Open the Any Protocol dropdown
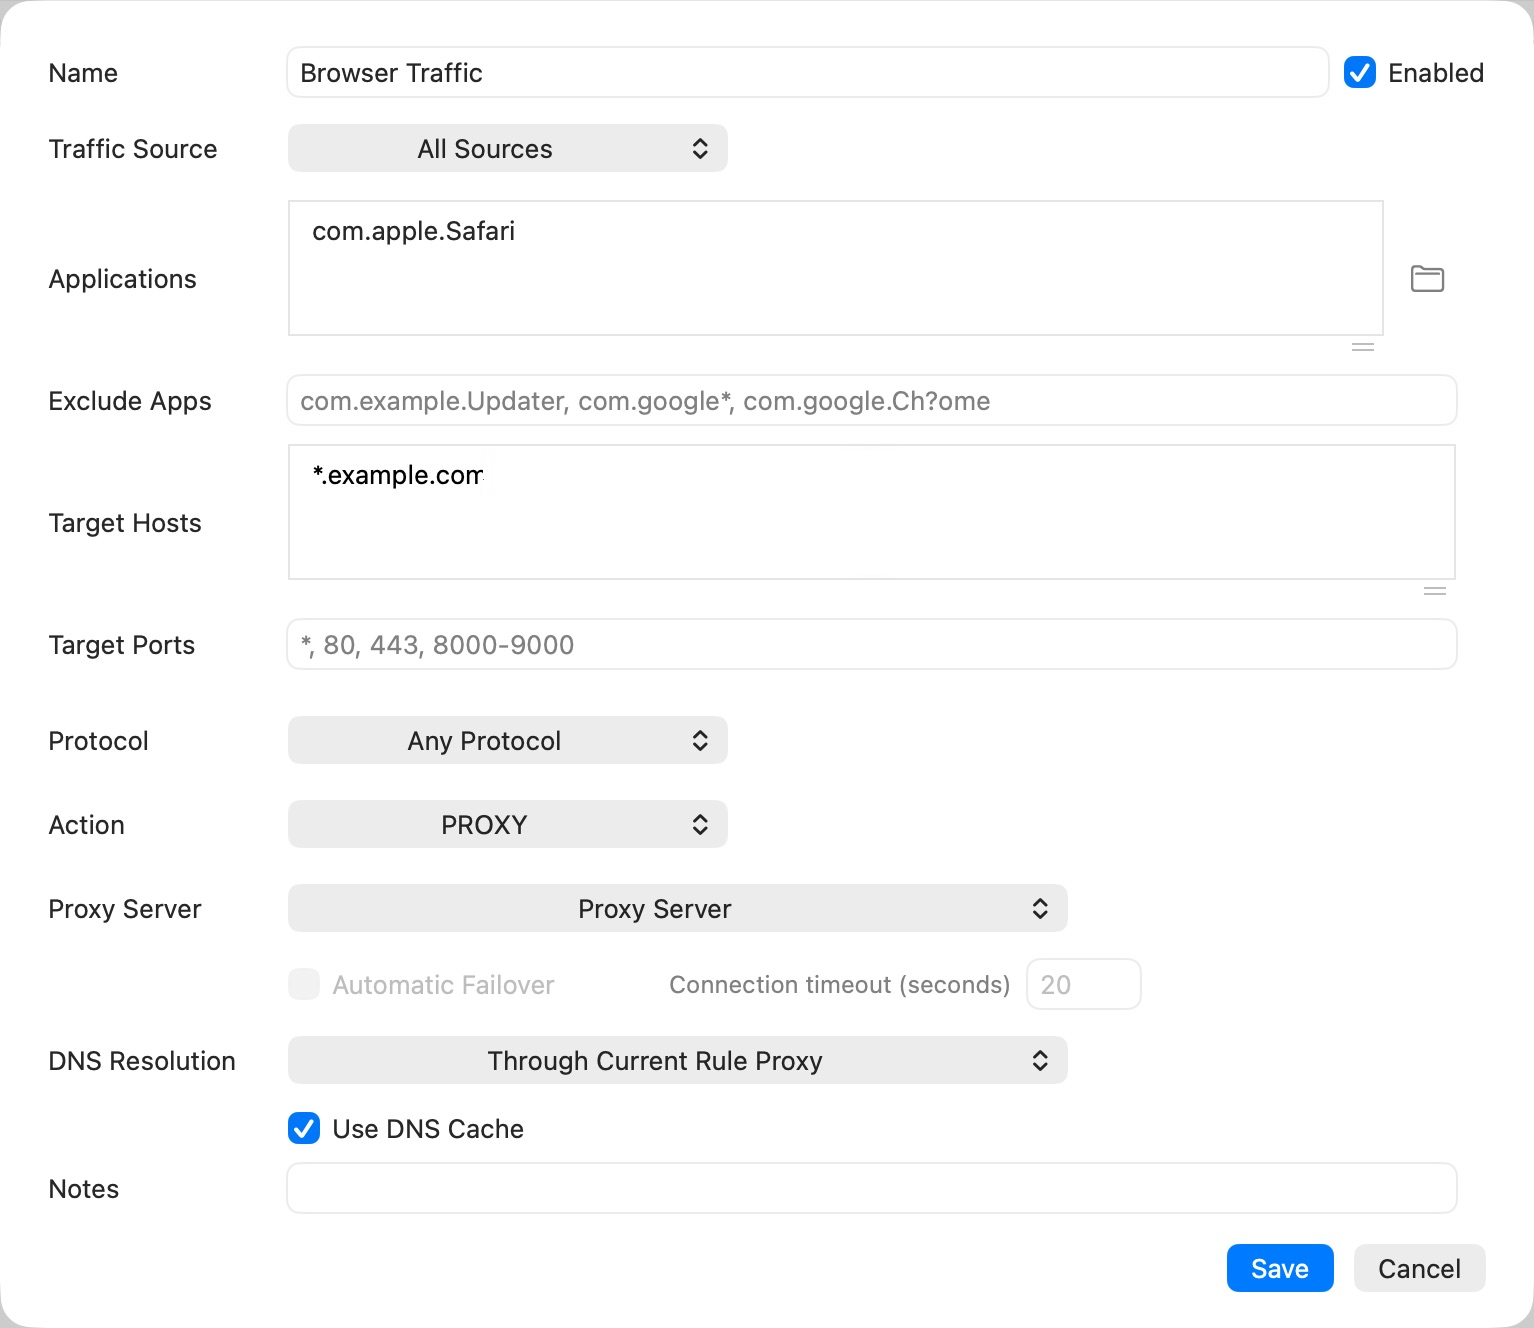Screen dimensions: 1534x1328 (507, 740)
